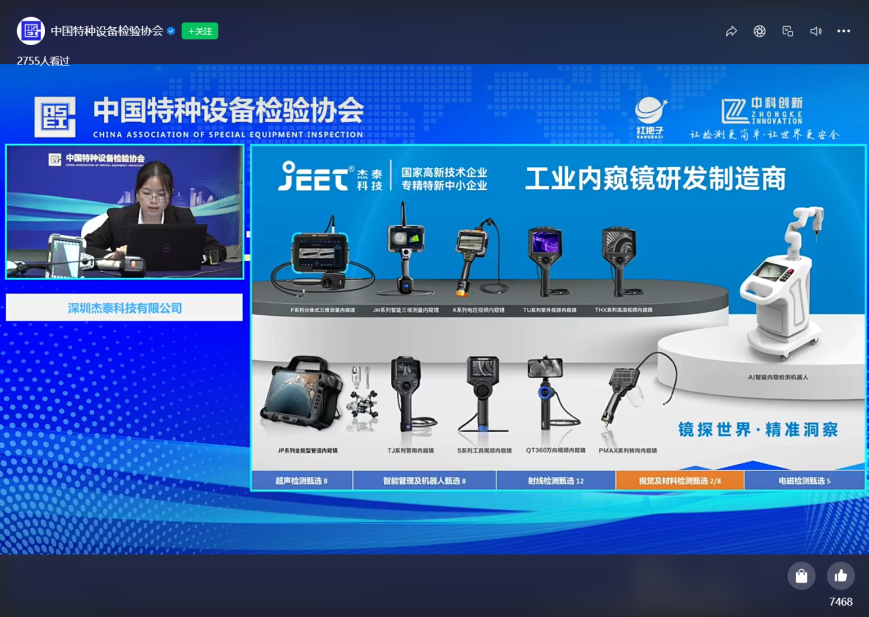
Task: Adjust the volume control slider
Action: [x=817, y=31]
